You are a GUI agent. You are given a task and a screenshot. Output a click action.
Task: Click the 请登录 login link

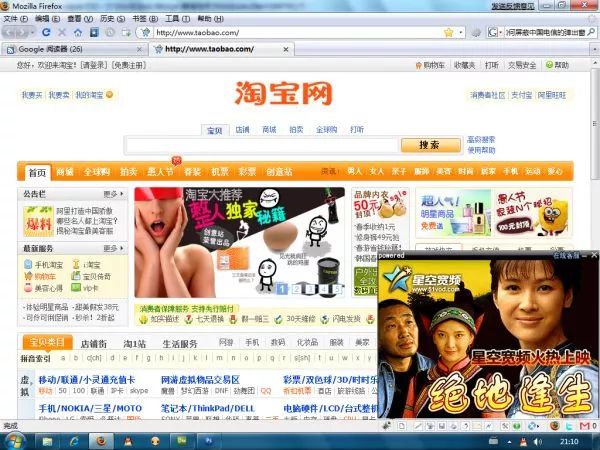94,65
